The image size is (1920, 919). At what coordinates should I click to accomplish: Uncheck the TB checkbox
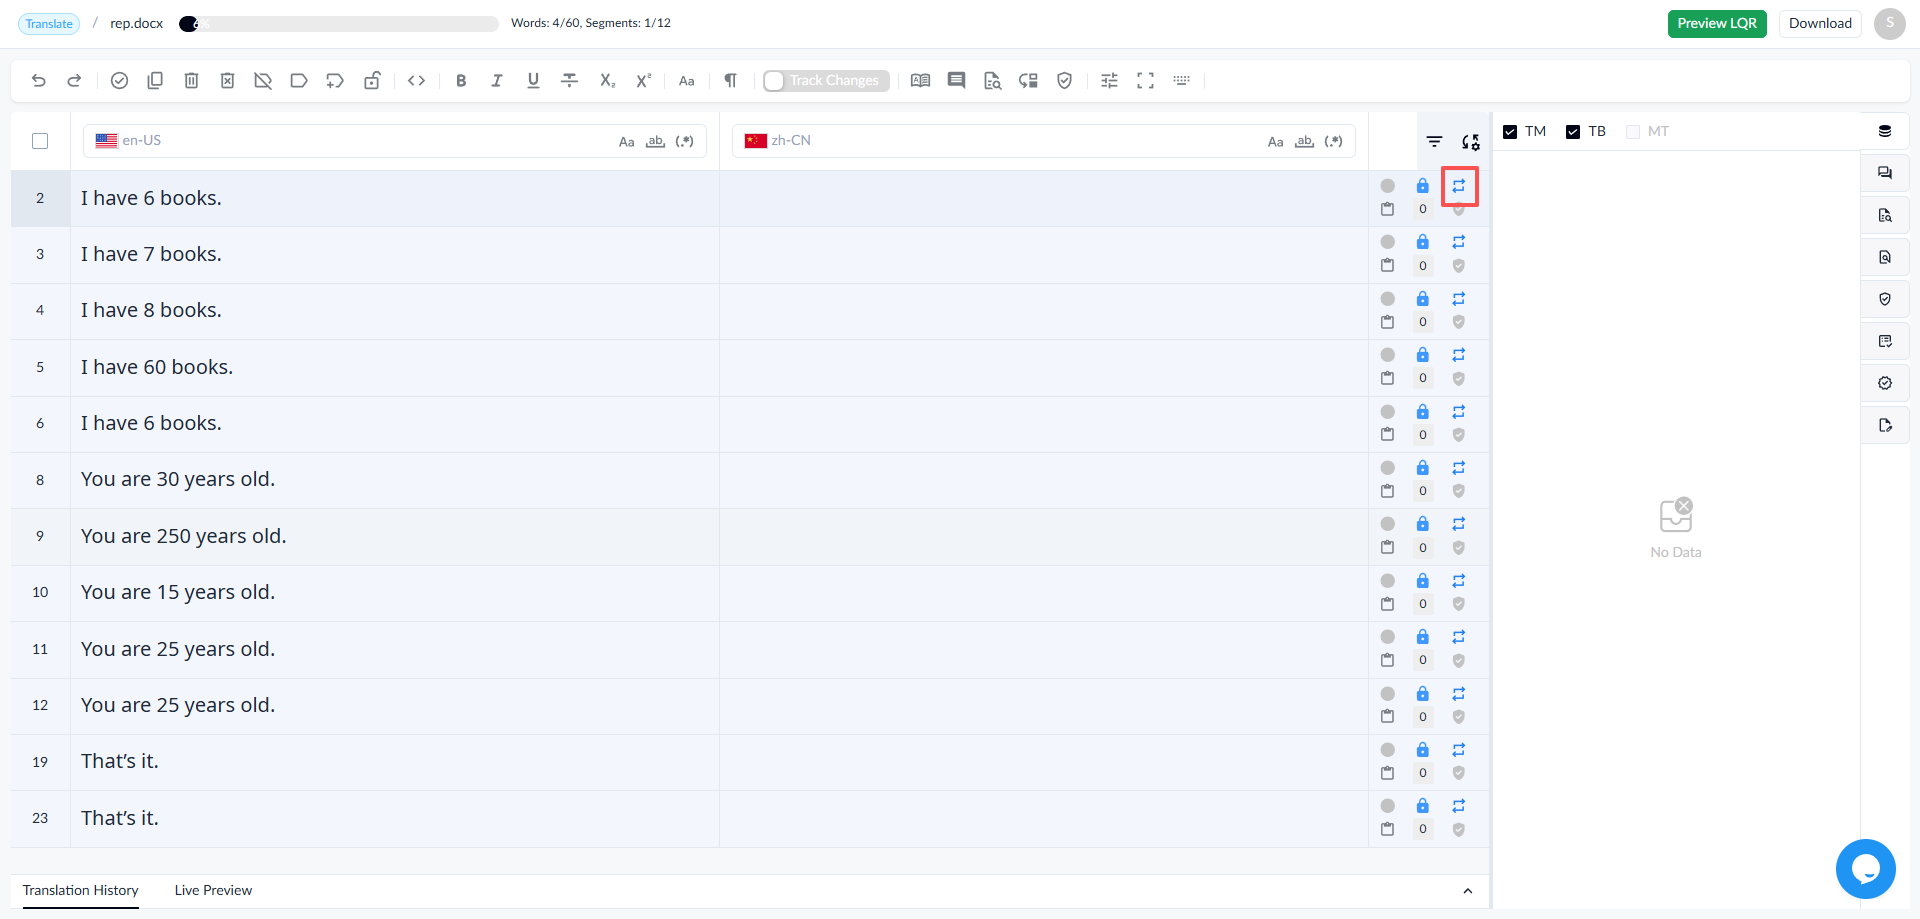(x=1573, y=132)
